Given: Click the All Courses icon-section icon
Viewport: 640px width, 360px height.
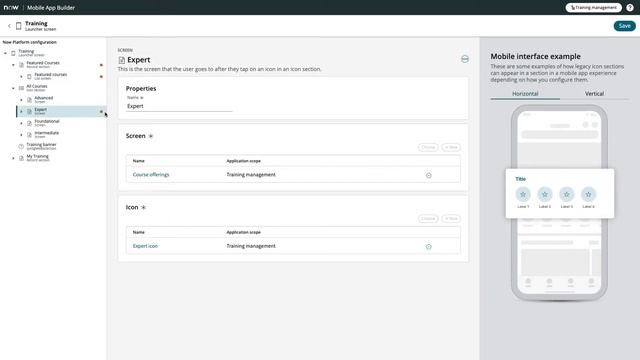Looking at the screenshot, I should [21, 88].
